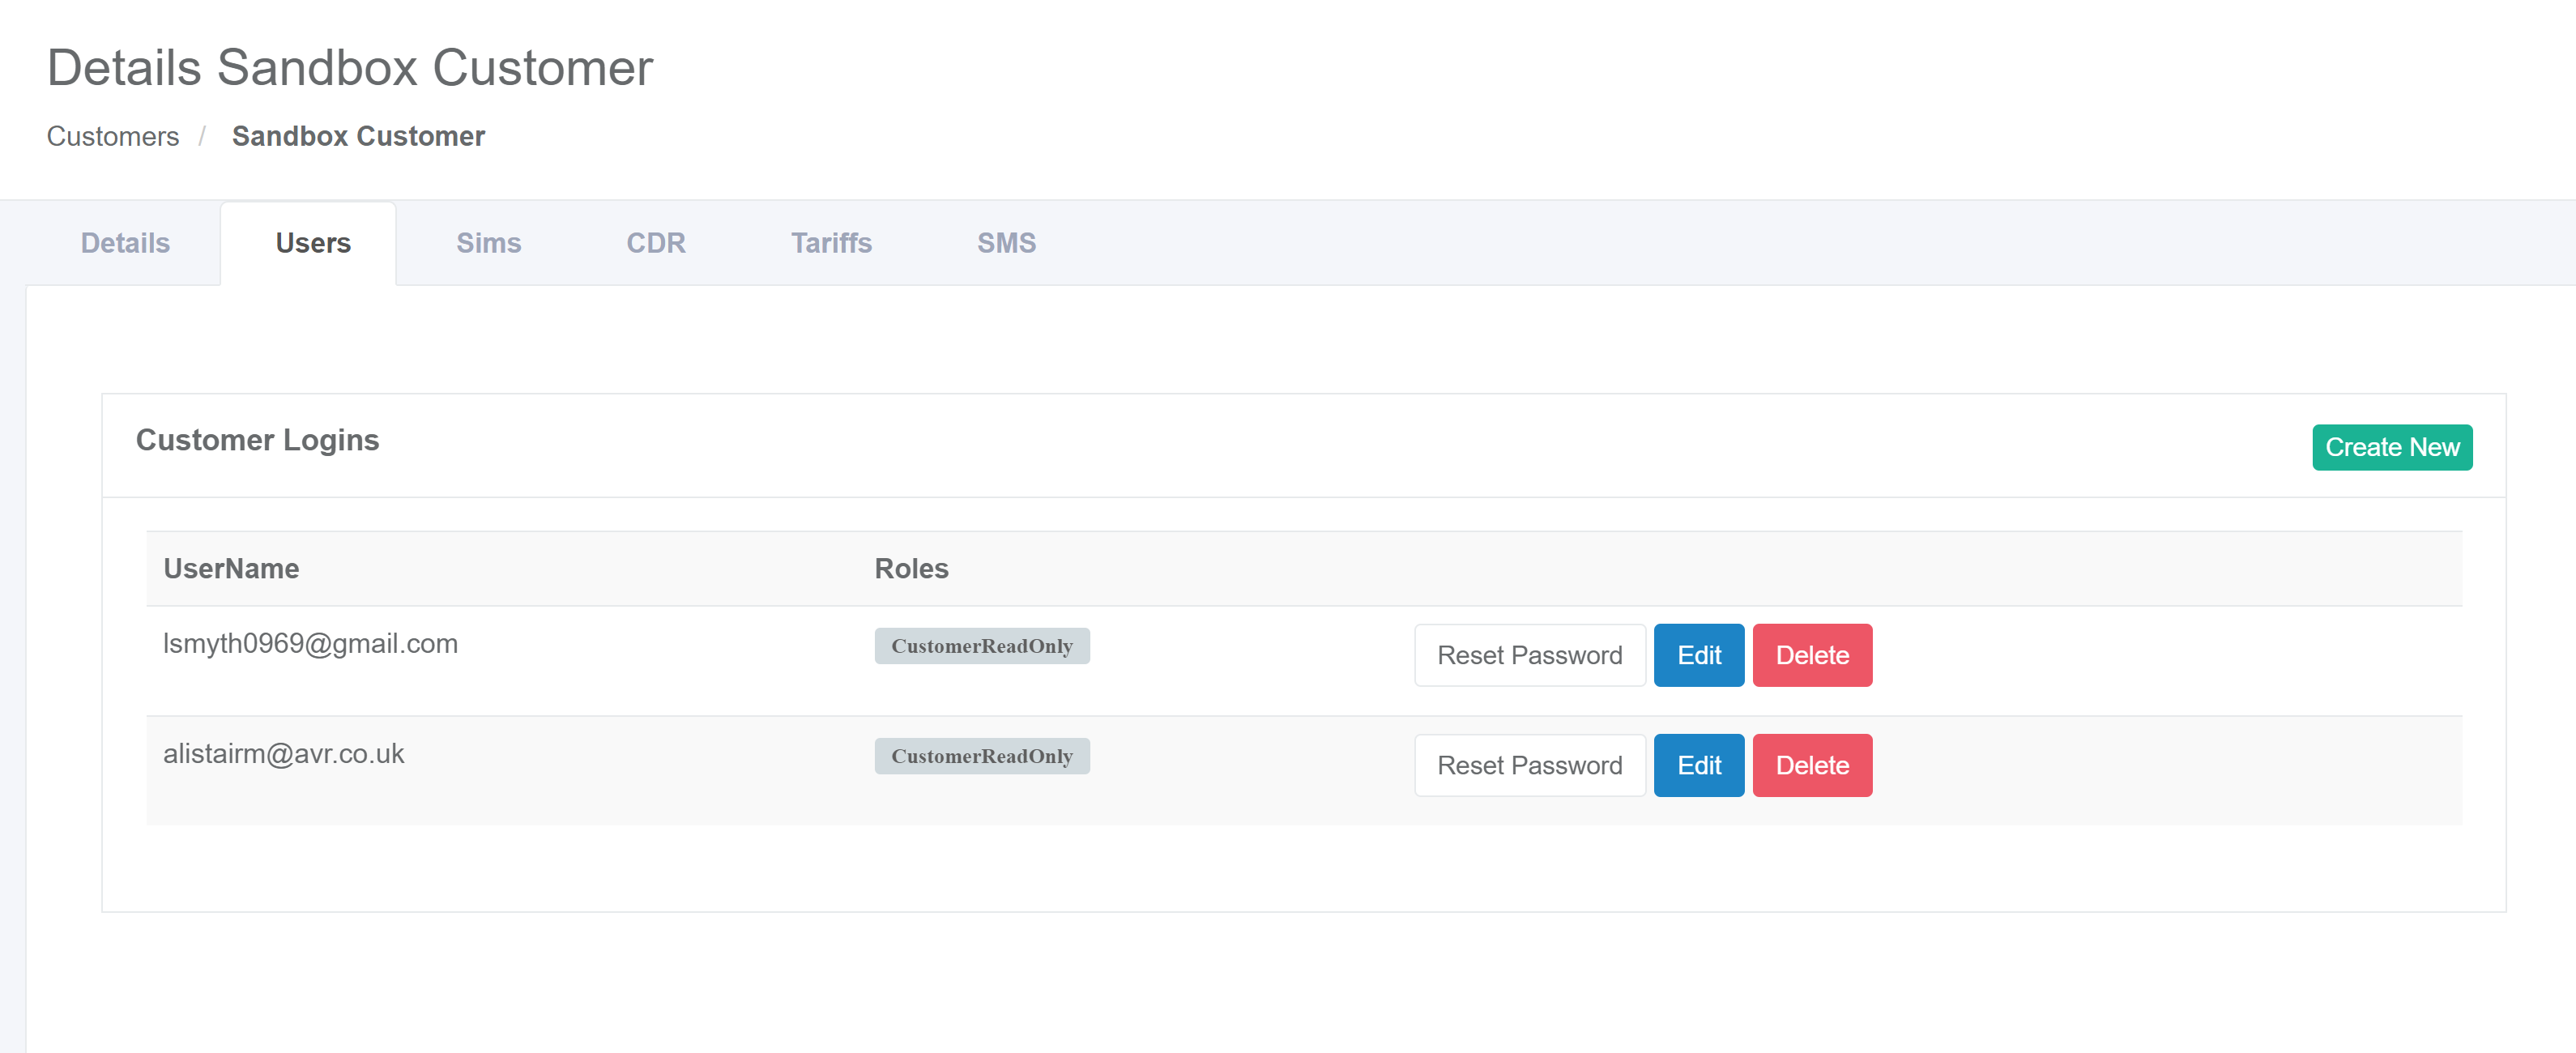Click the Customer Logins heading
This screenshot has width=2576, height=1053.
pos(257,440)
